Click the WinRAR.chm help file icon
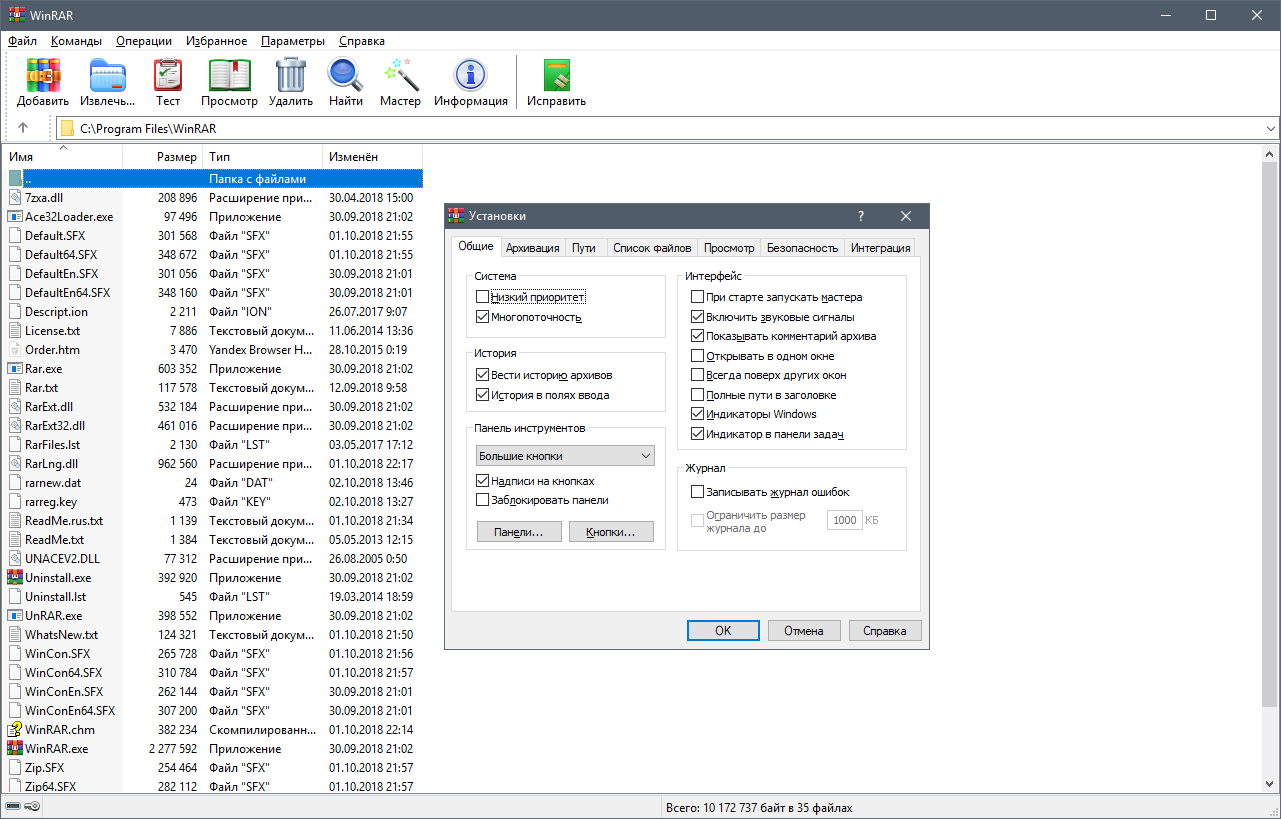Image resolution: width=1281 pixels, height=819 pixels. pos(15,729)
